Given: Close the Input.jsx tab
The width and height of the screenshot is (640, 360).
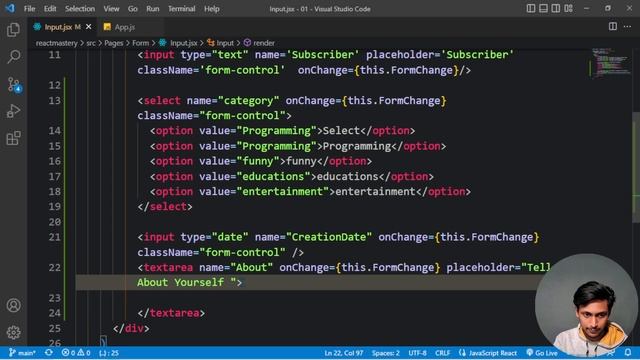Looking at the screenshot, I should click(89, 27).
